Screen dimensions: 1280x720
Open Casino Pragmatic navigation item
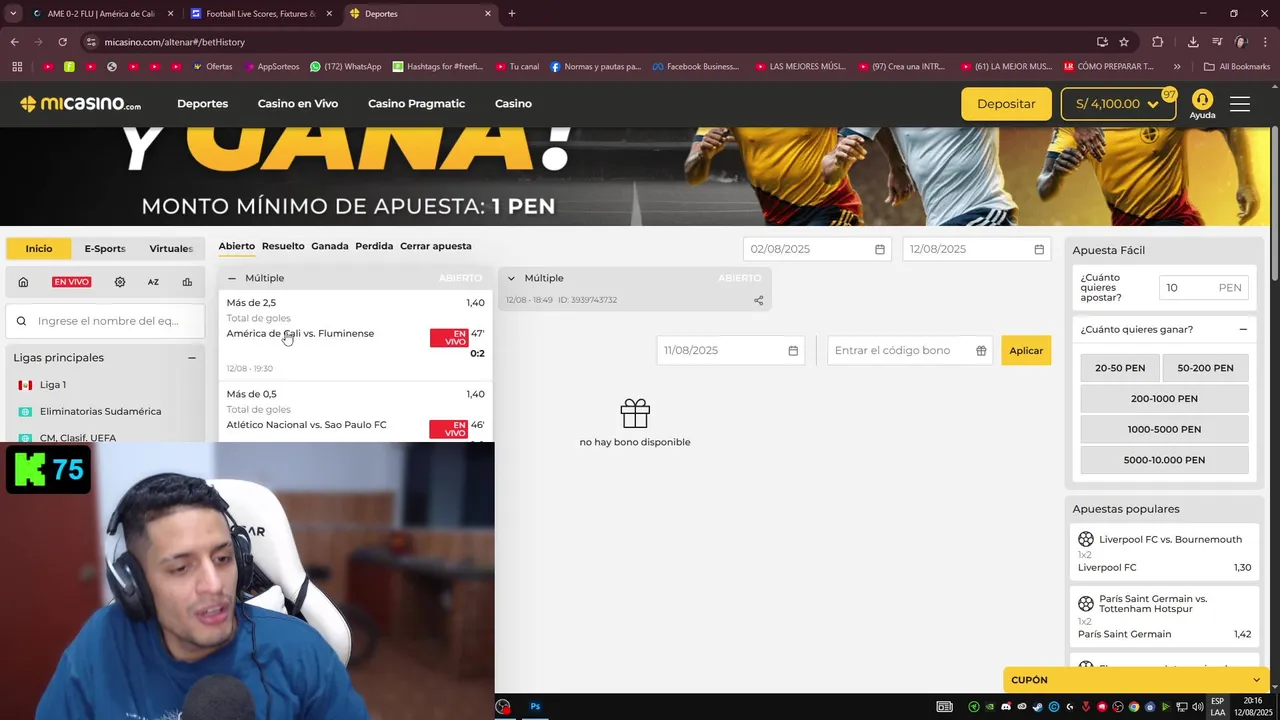tap(416, 104)
